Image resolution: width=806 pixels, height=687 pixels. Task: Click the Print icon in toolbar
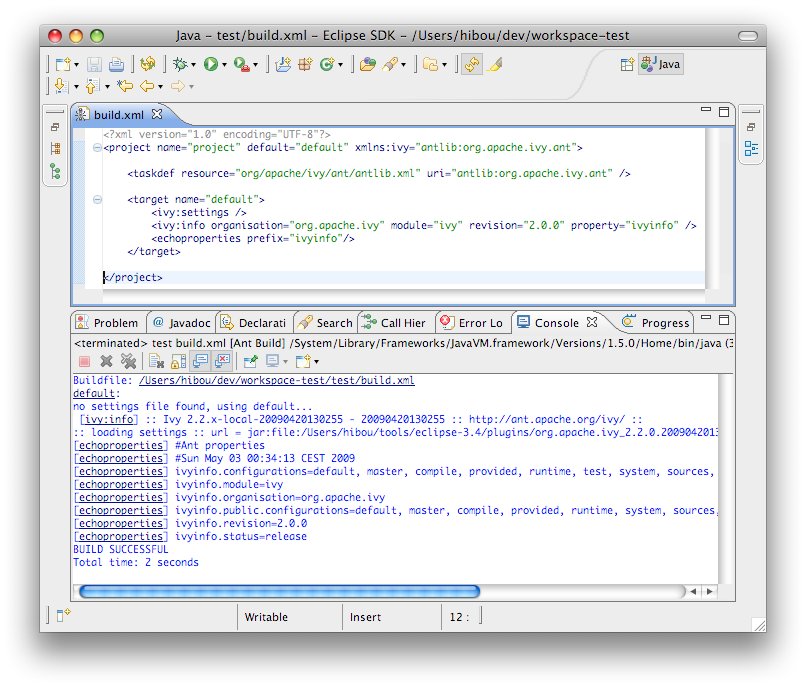pos(117,64)
